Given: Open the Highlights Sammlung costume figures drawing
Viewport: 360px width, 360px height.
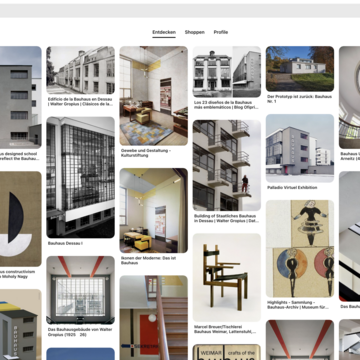Looking at the screenshot, I should click(x=300, y=249).
